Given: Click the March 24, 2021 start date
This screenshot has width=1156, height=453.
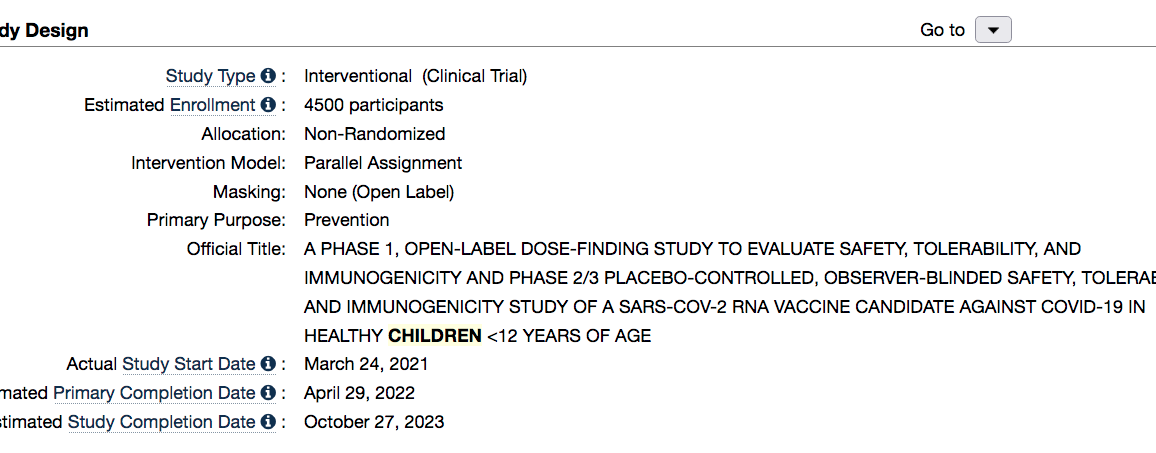Looking at the screenshot, I should 366,364.
